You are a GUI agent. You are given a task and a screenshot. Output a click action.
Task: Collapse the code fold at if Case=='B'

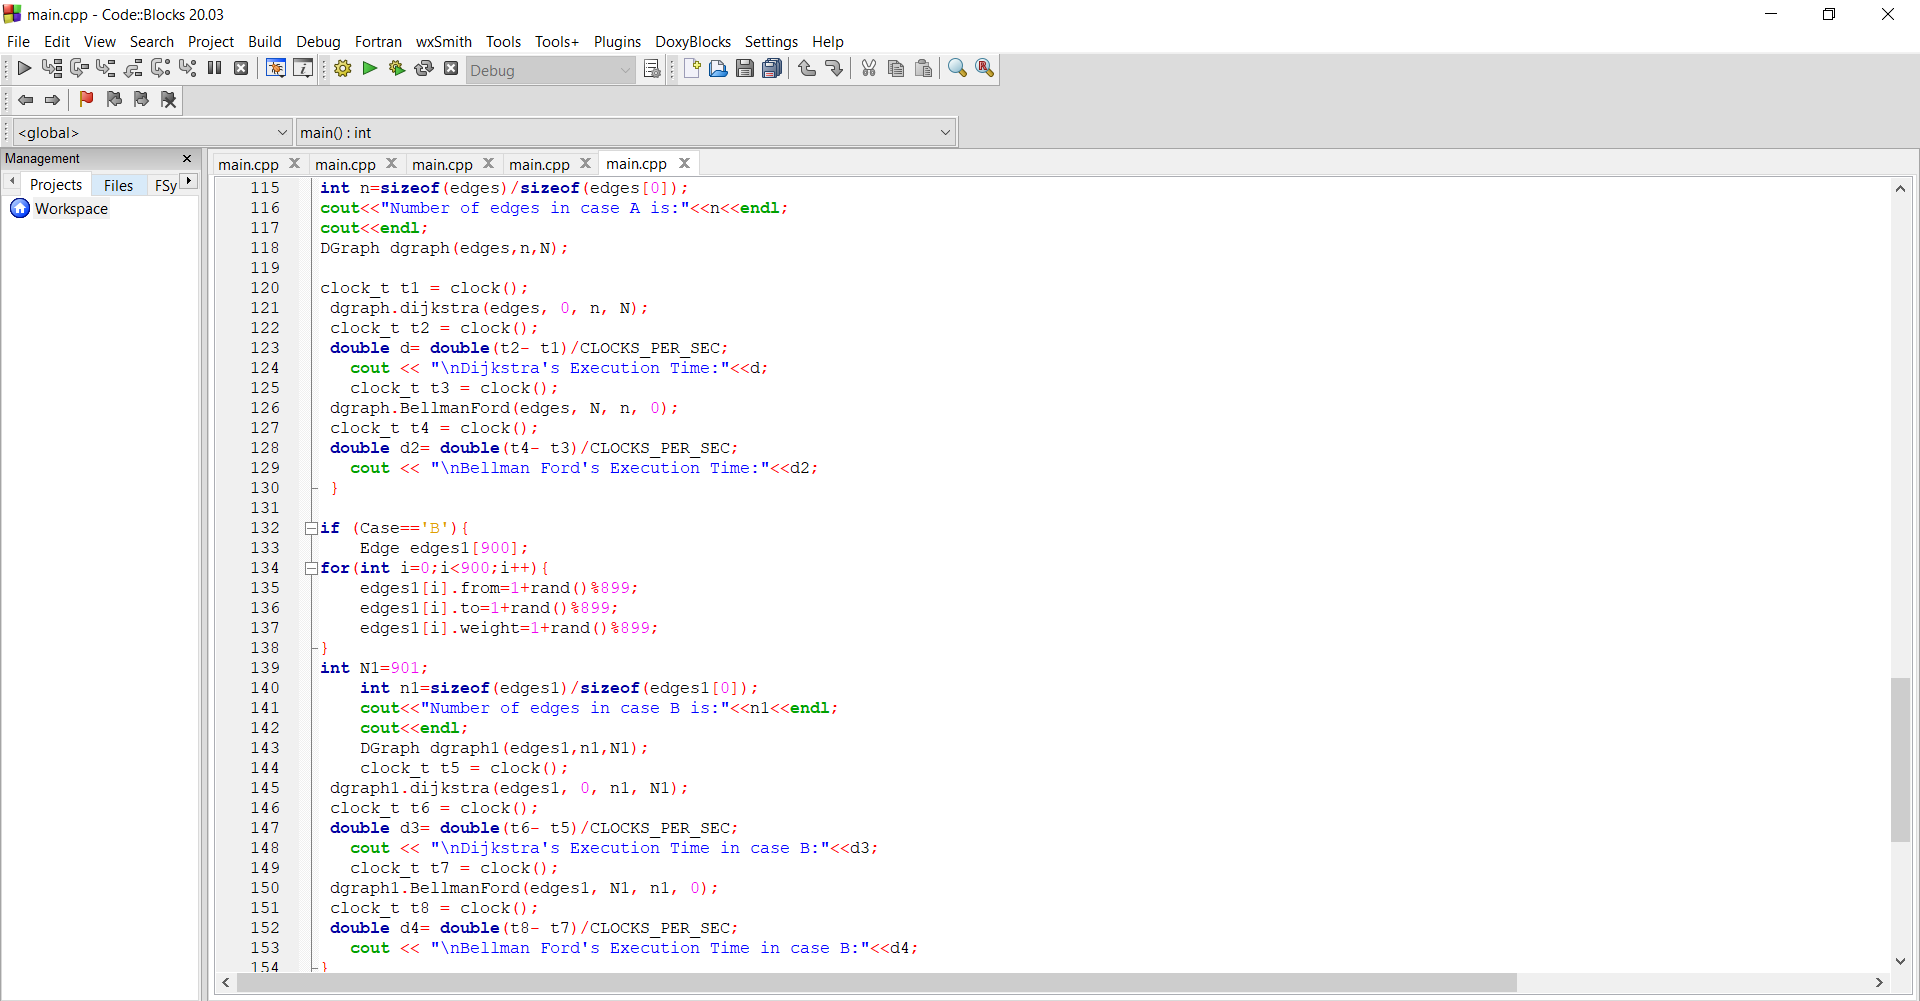coord(311,528)
